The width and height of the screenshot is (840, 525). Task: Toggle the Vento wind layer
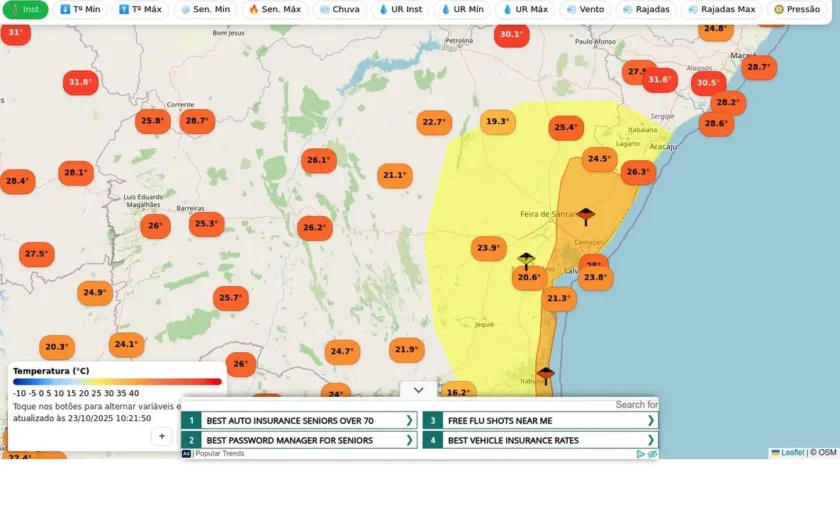coord(585,9)
